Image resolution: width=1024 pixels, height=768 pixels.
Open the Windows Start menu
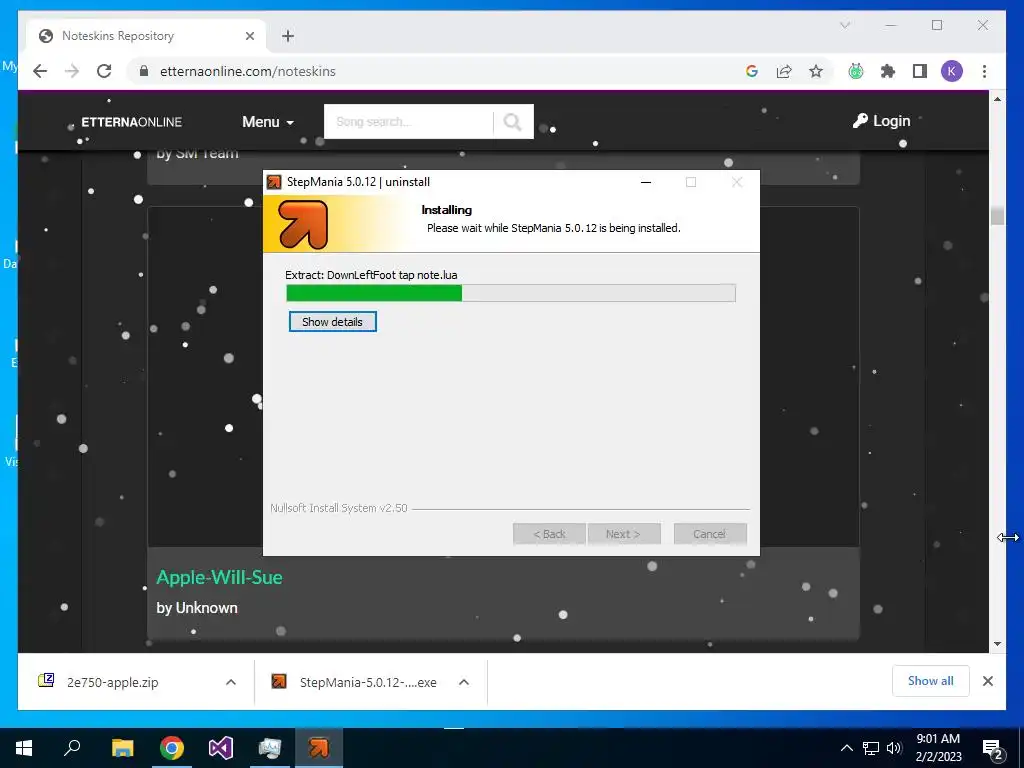click(x=24, y=748)
